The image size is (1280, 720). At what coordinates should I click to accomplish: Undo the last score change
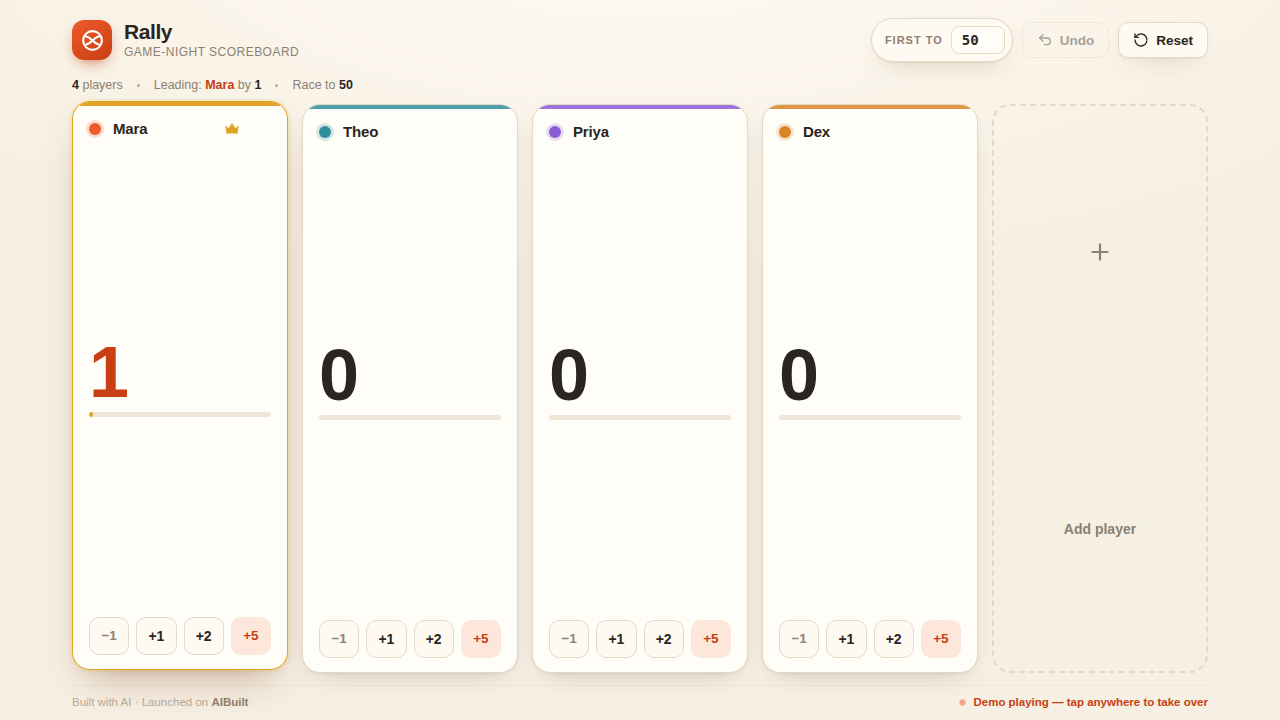pos(1065,40)
